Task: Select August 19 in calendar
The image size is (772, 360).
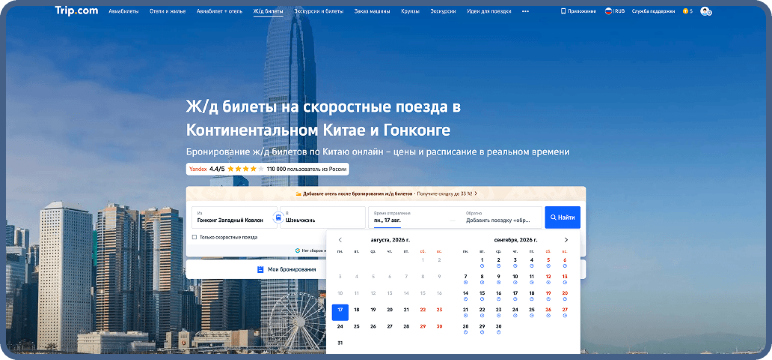Action: [x=373, y=310]
